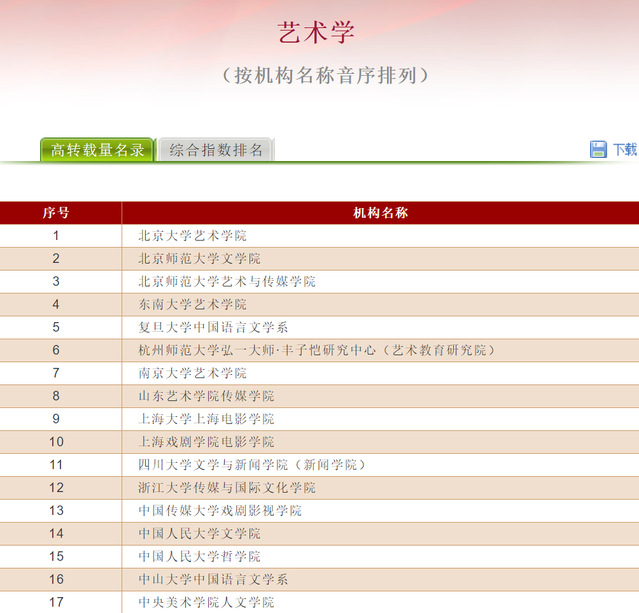This screenshot has height=613, width=639.
Task: Click 中国传媒大学戏剧影视学院 institution name
Action: pos(220,511)
